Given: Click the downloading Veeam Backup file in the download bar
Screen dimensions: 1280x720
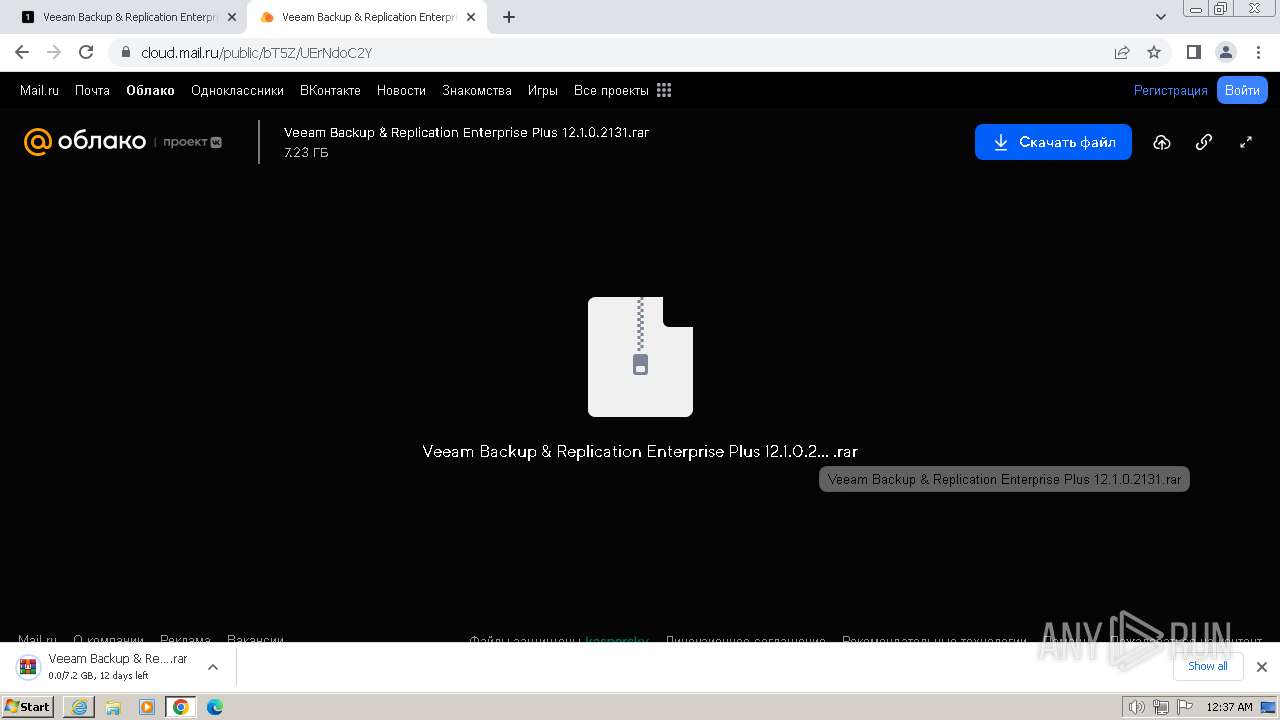Looking at the screenshot, I should pyautogui.click(x=106, y=667).
